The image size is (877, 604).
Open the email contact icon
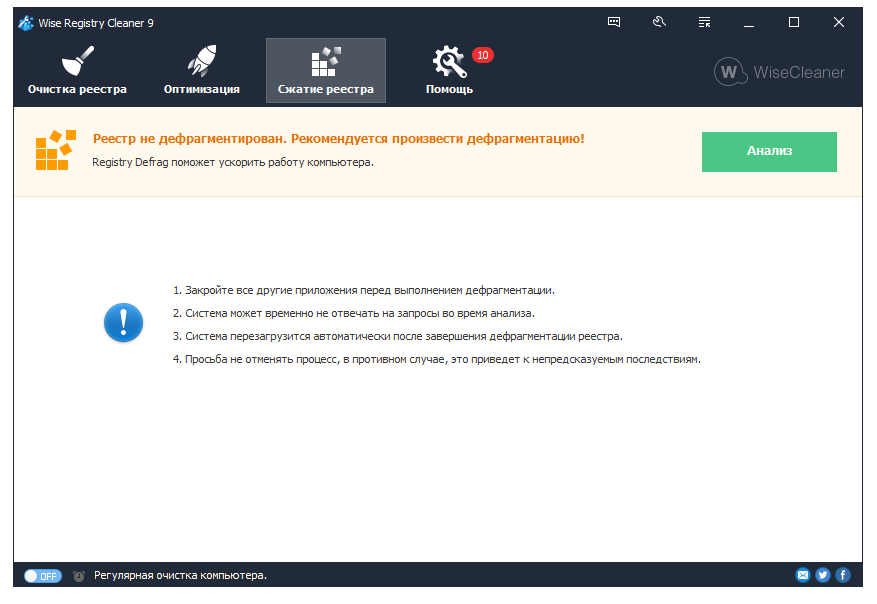[803, 575]
